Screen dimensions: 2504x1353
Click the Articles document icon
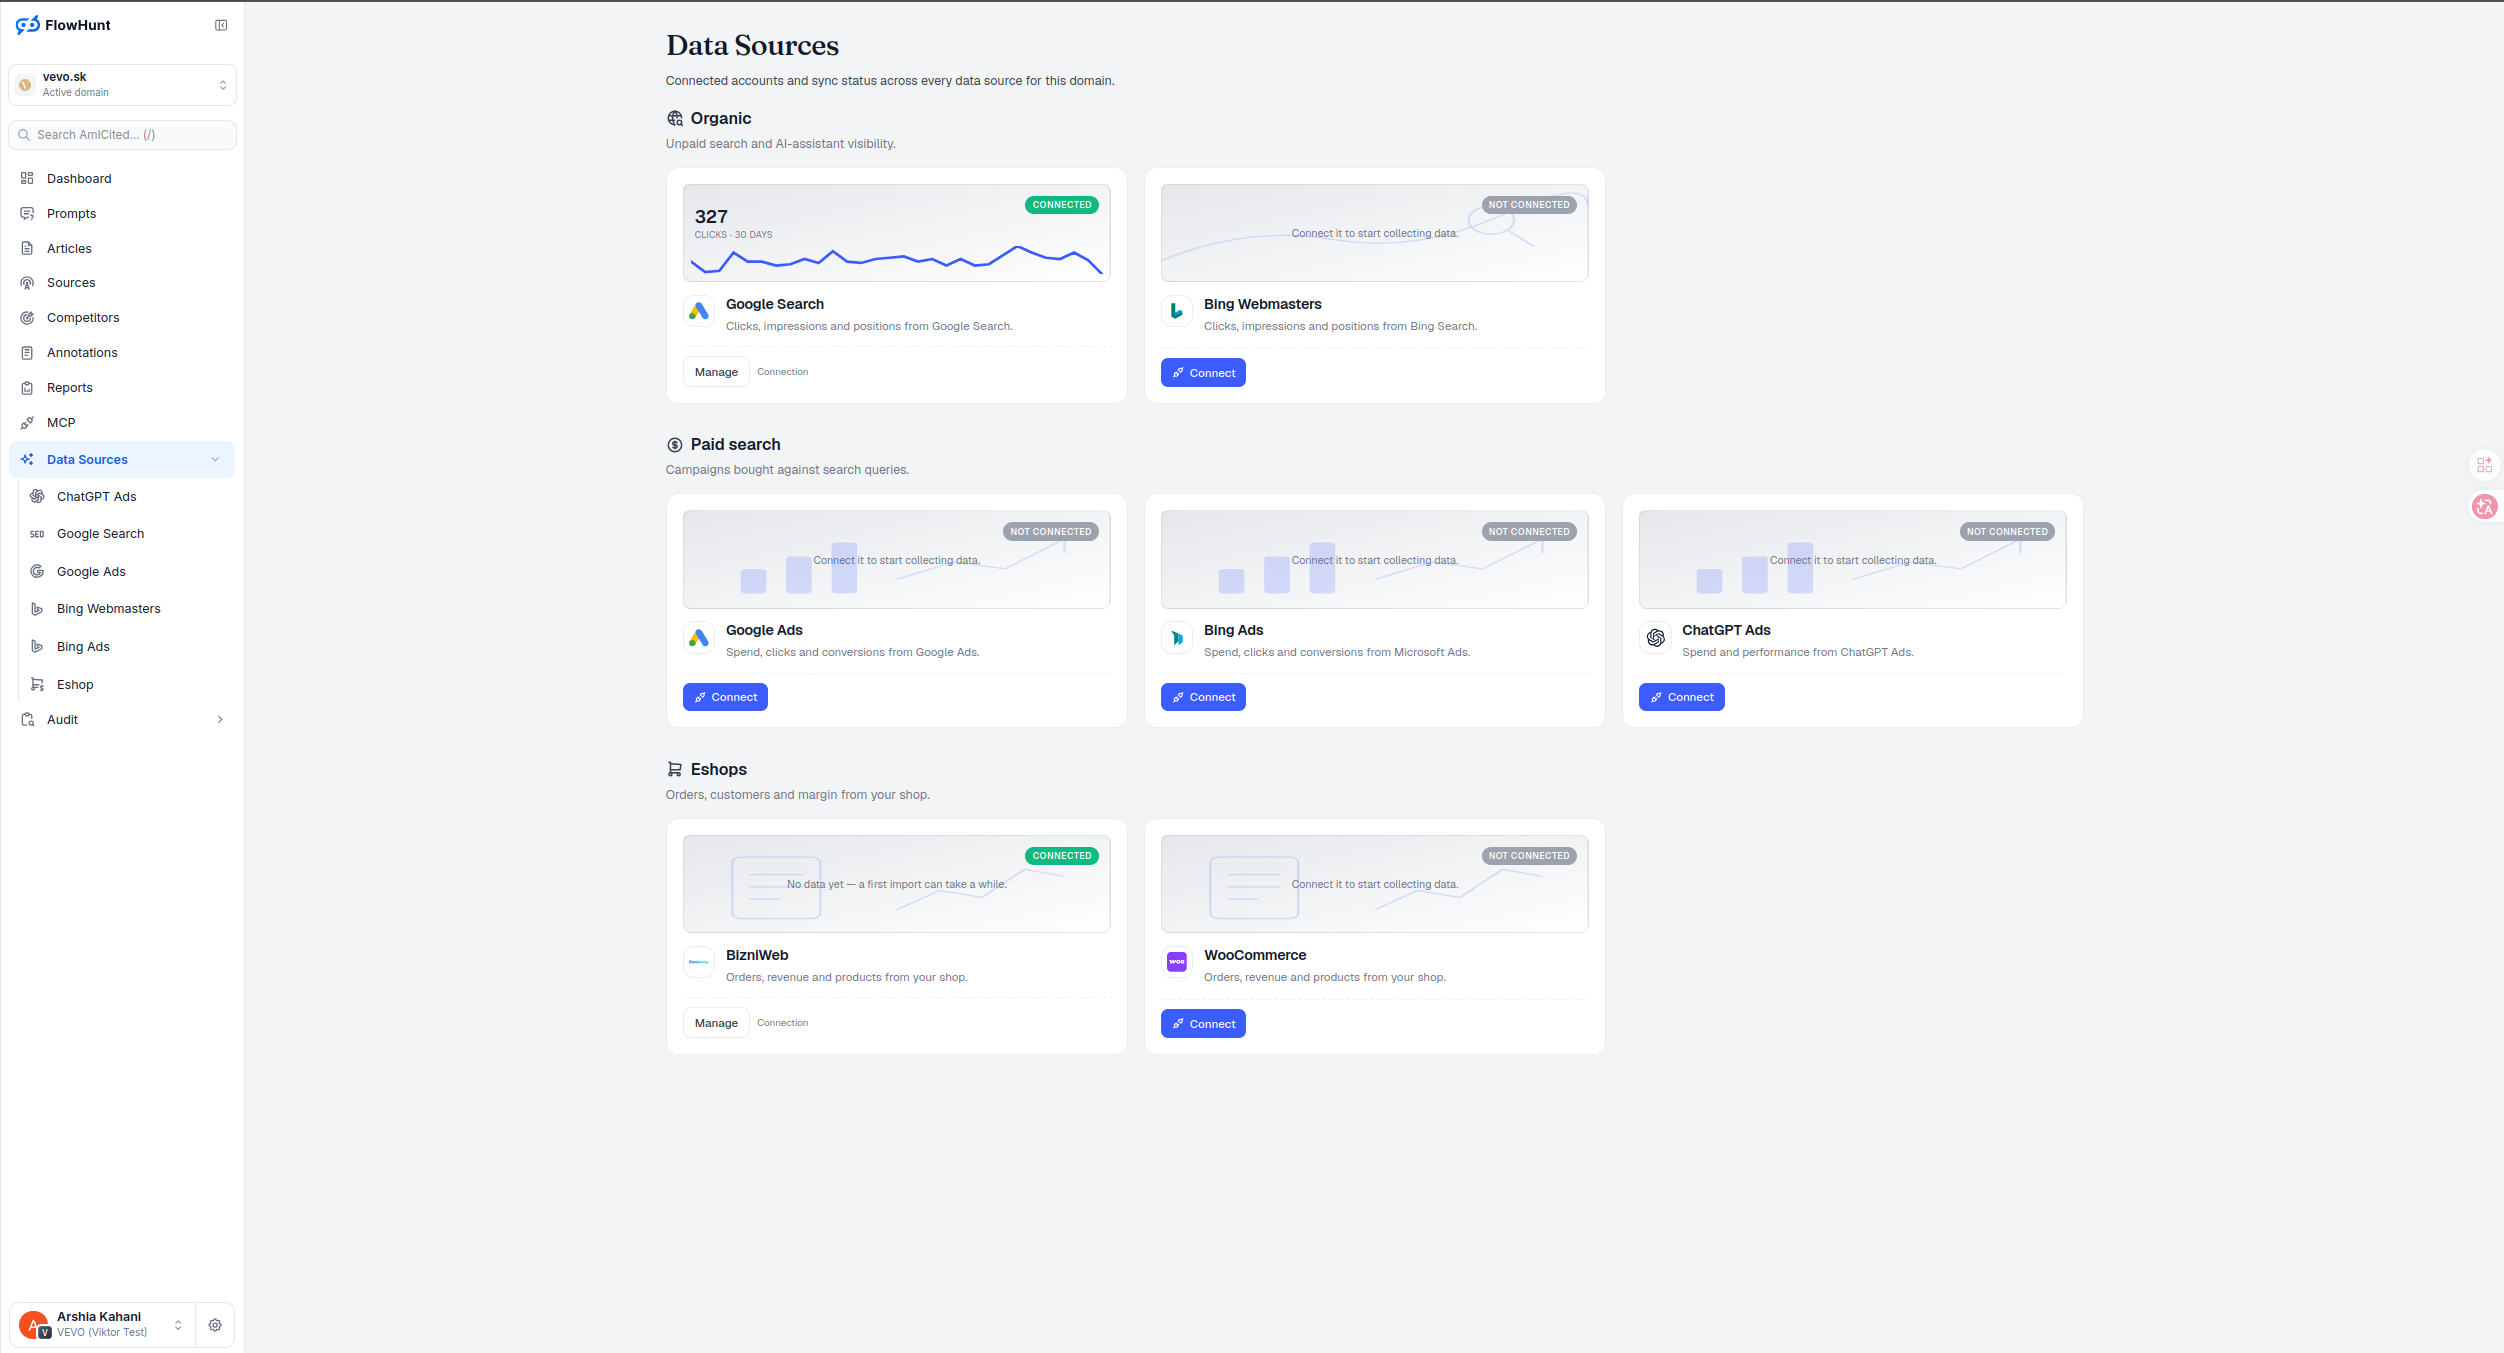pyautogui.click(x=27, y=249)
